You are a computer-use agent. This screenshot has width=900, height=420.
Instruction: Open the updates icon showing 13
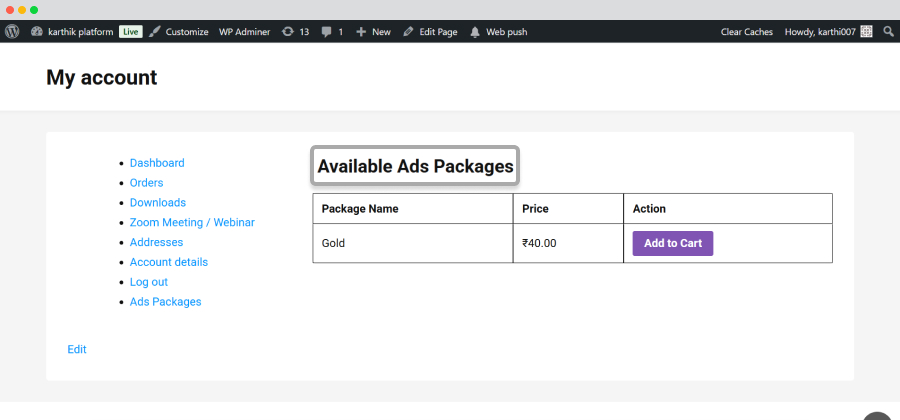pyautogui.click(x=288, y=32)
